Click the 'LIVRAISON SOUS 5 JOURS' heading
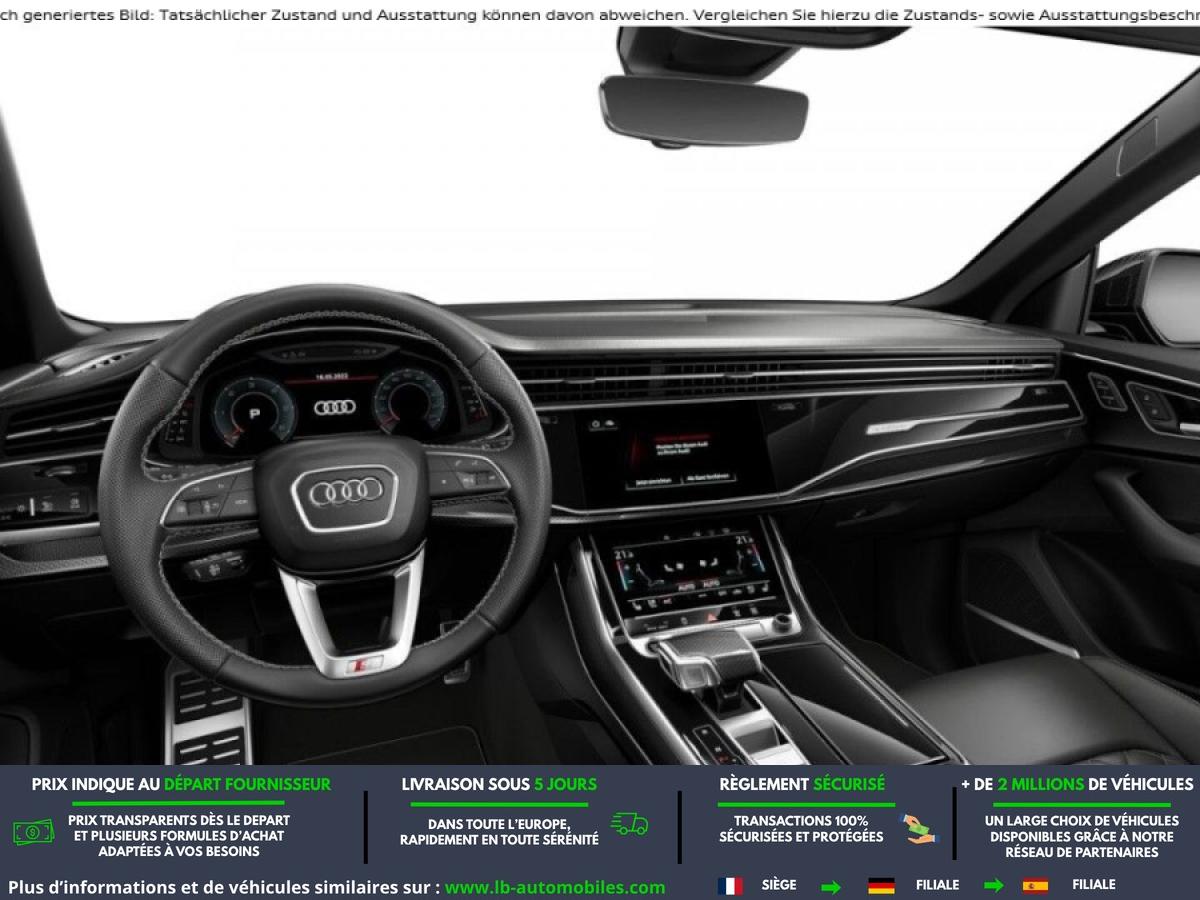The width and height of the screenshot is (1200, 900). pyautogui.click(x=499, y=784)
